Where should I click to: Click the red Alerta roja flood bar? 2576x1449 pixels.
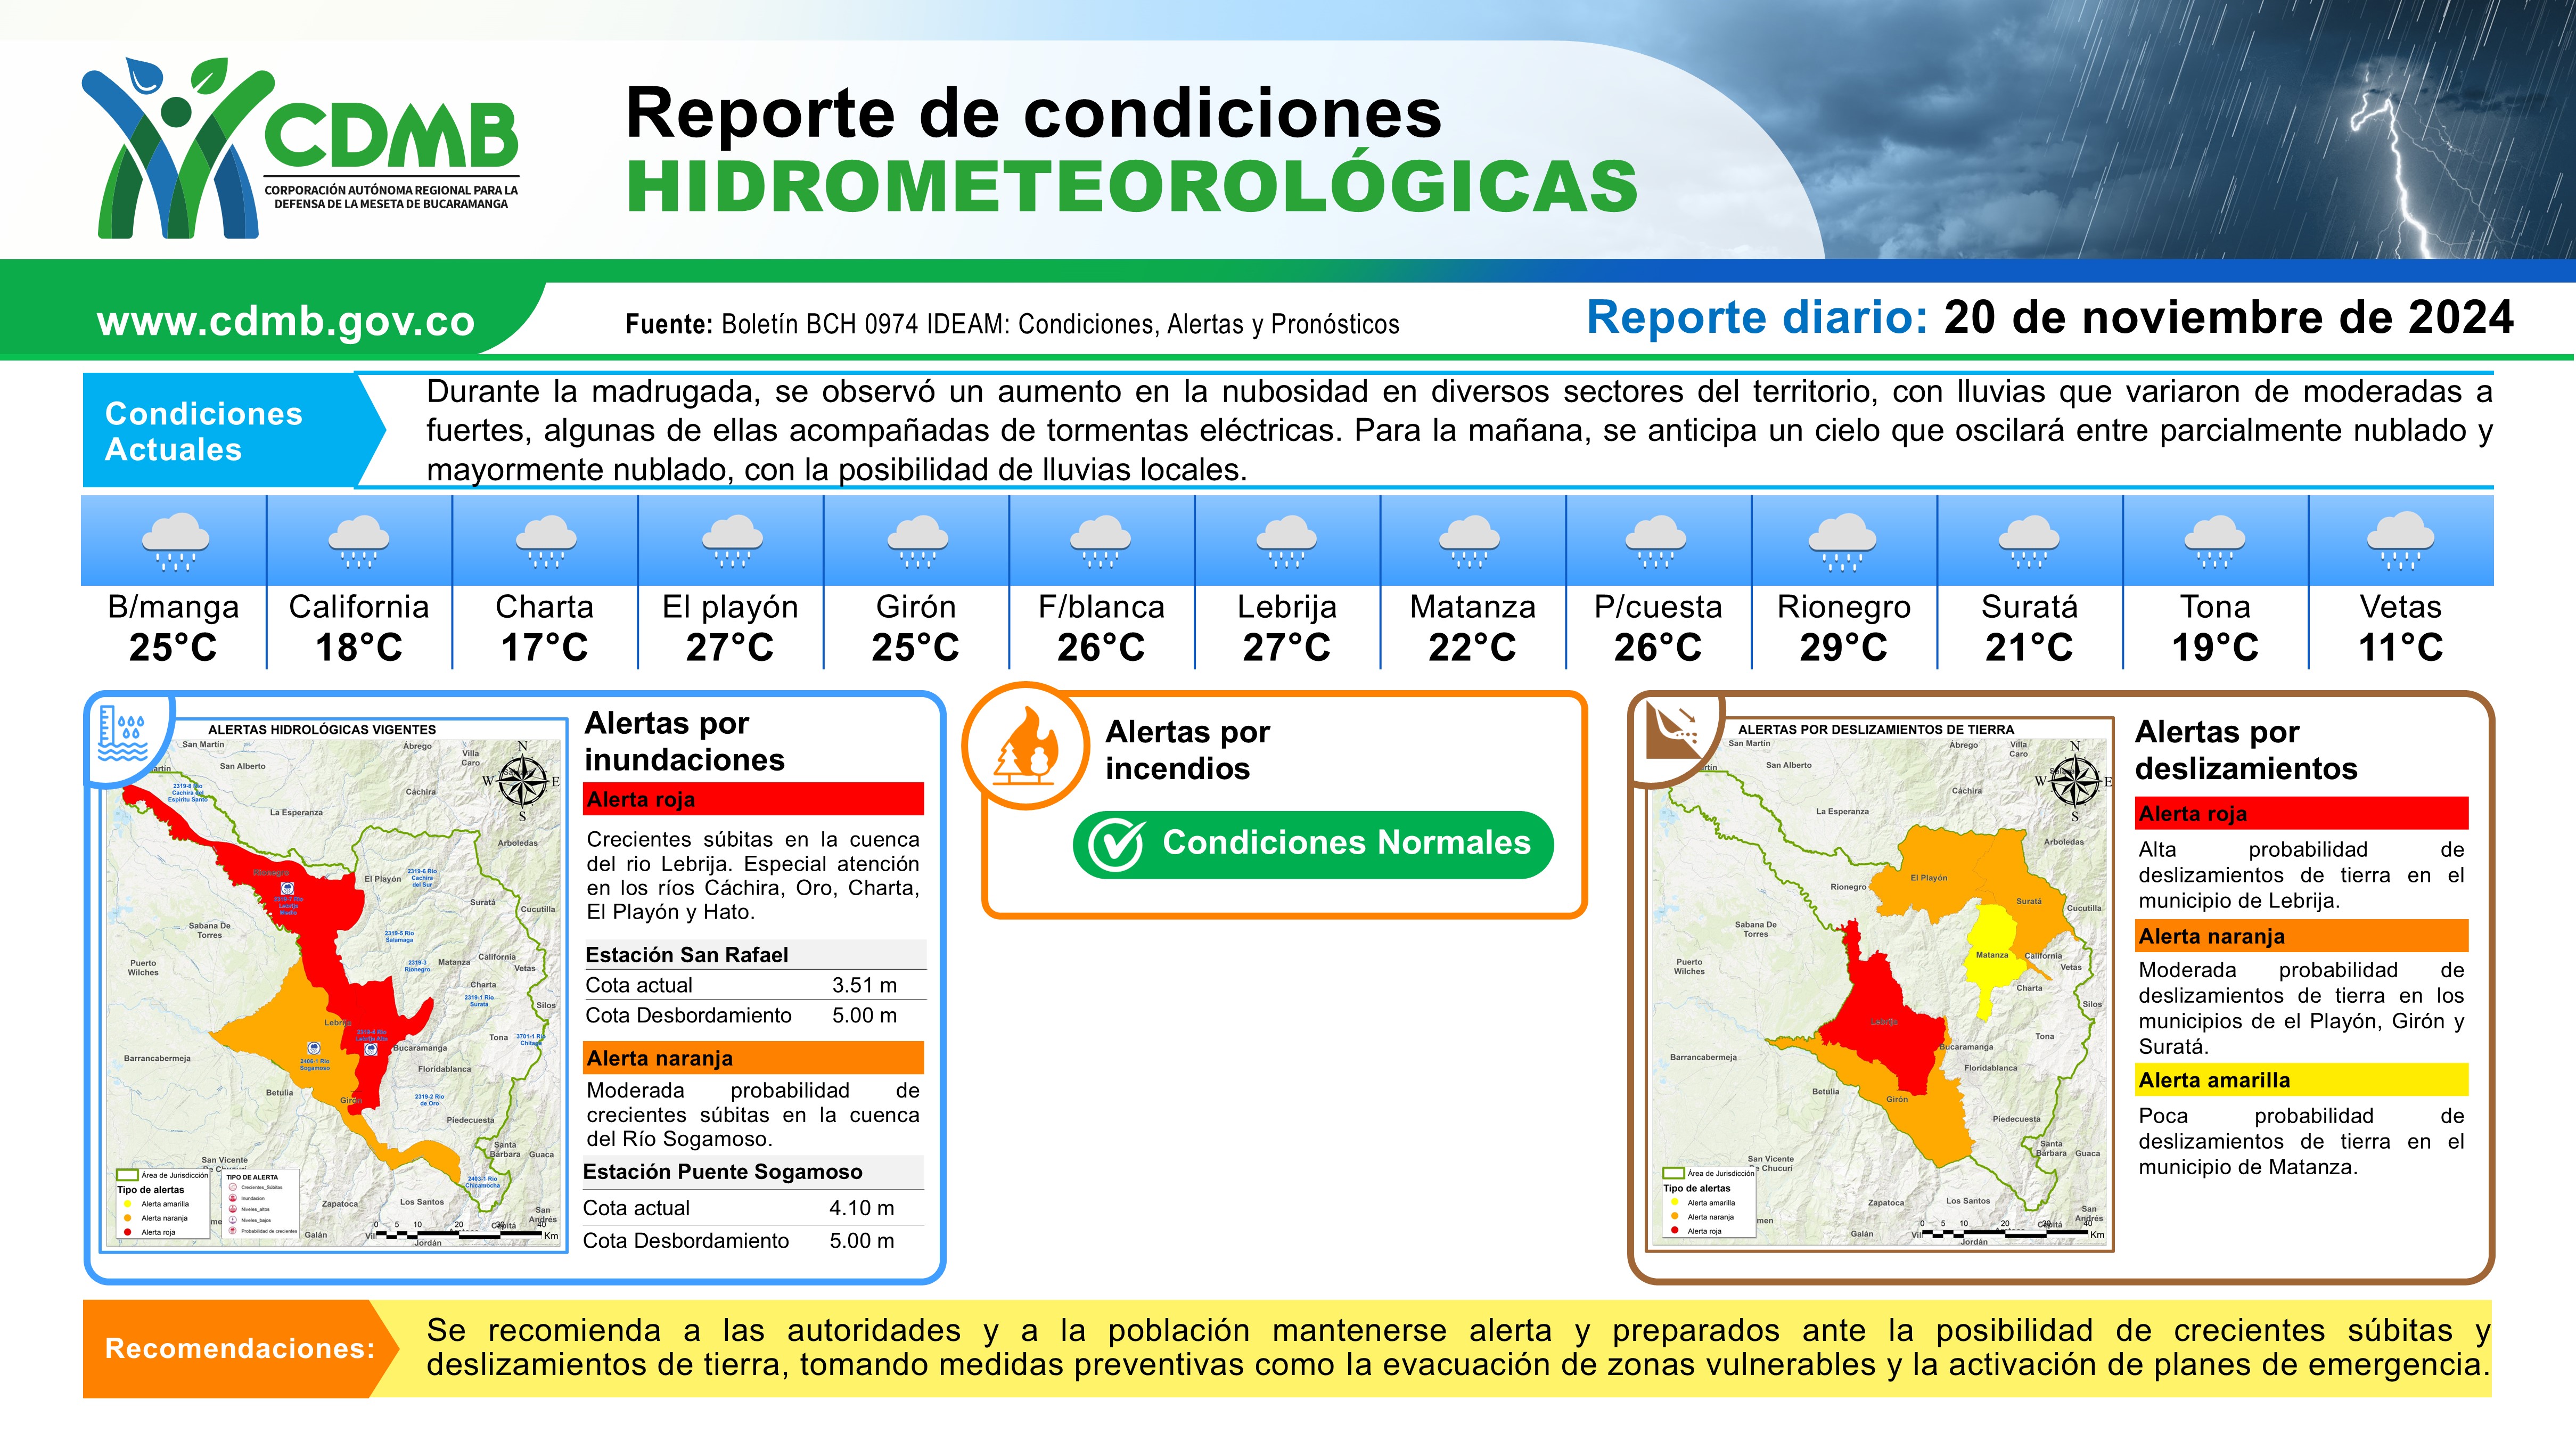(753, 799)
